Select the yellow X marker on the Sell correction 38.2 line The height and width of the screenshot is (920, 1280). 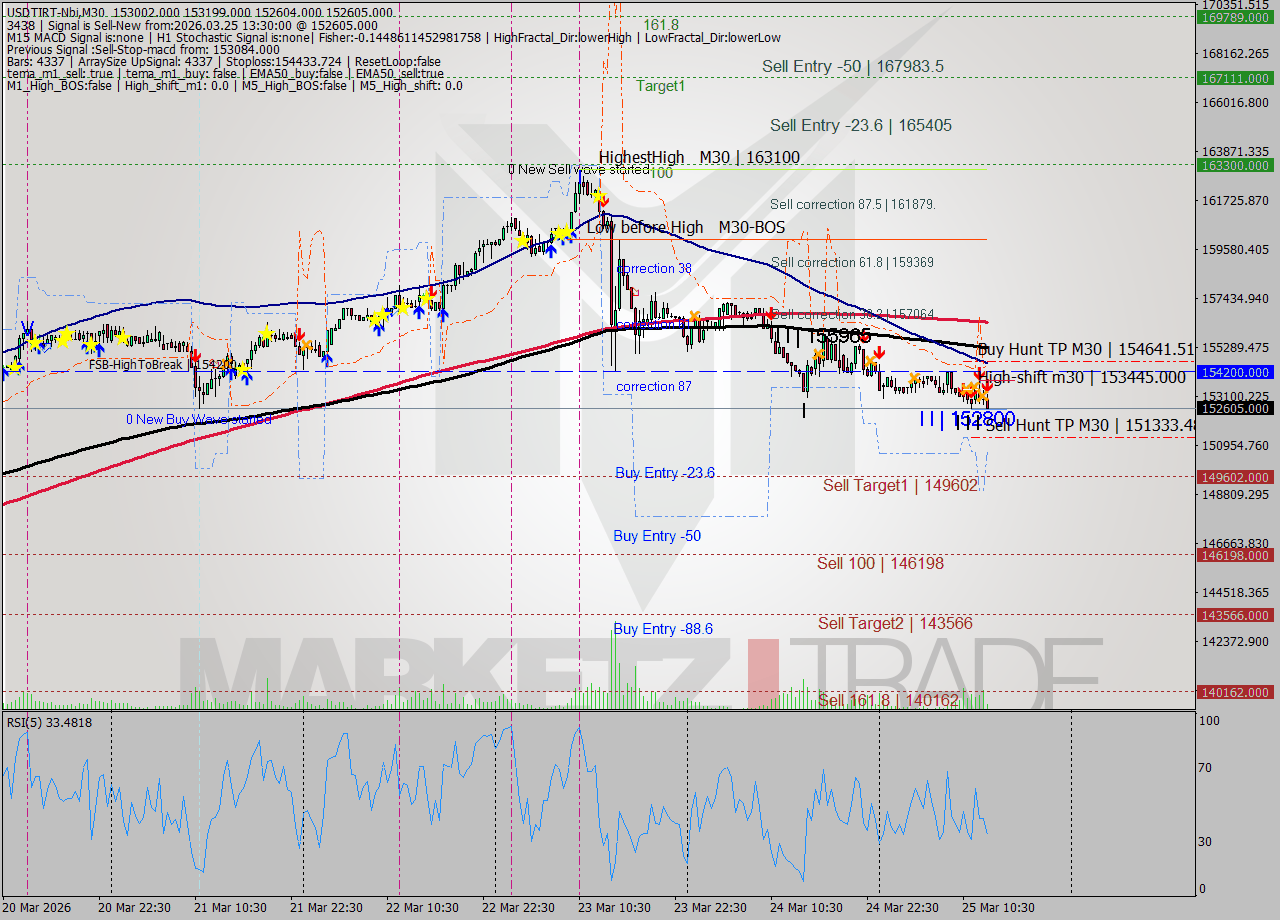(693, 316)
